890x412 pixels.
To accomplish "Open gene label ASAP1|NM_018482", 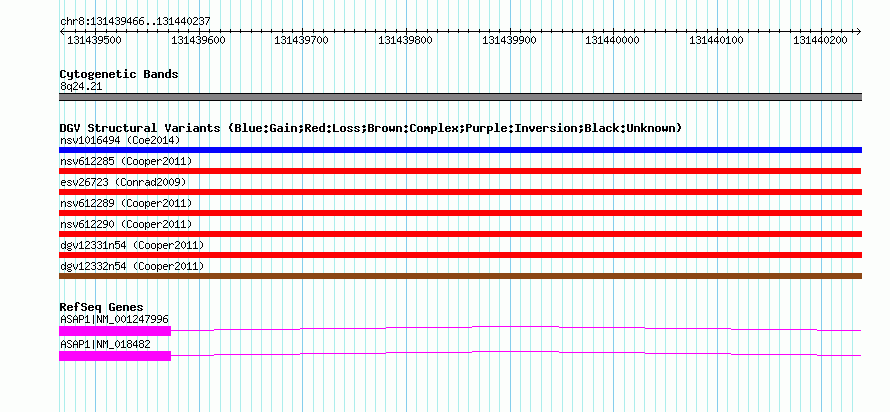I will click(105, 344).
